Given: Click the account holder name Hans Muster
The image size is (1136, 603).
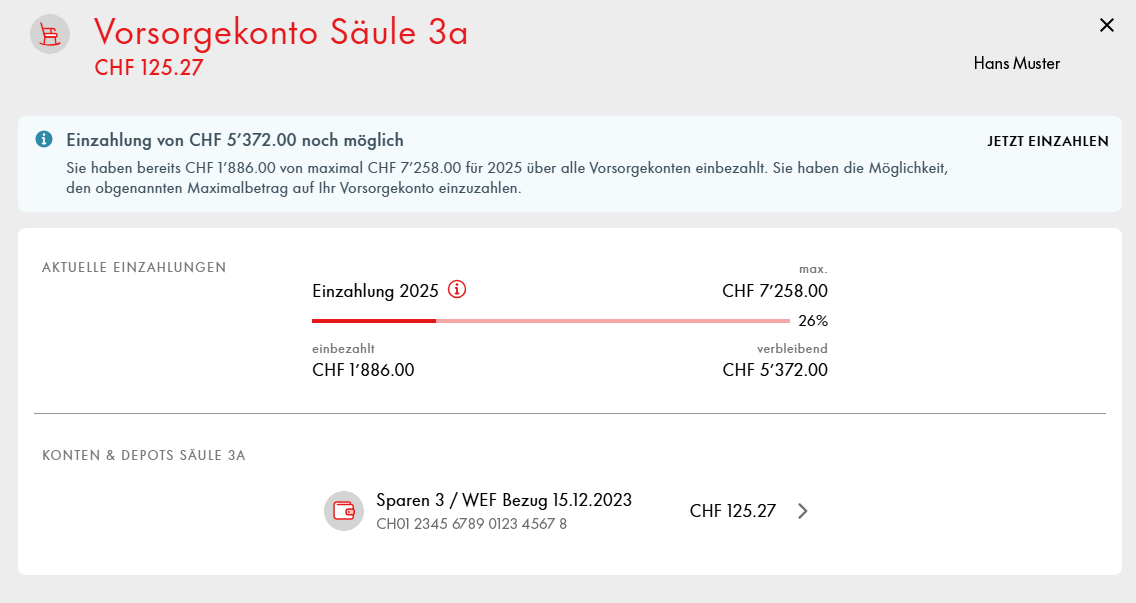Looking at the screenshot, I should (x=1016, y=64).
